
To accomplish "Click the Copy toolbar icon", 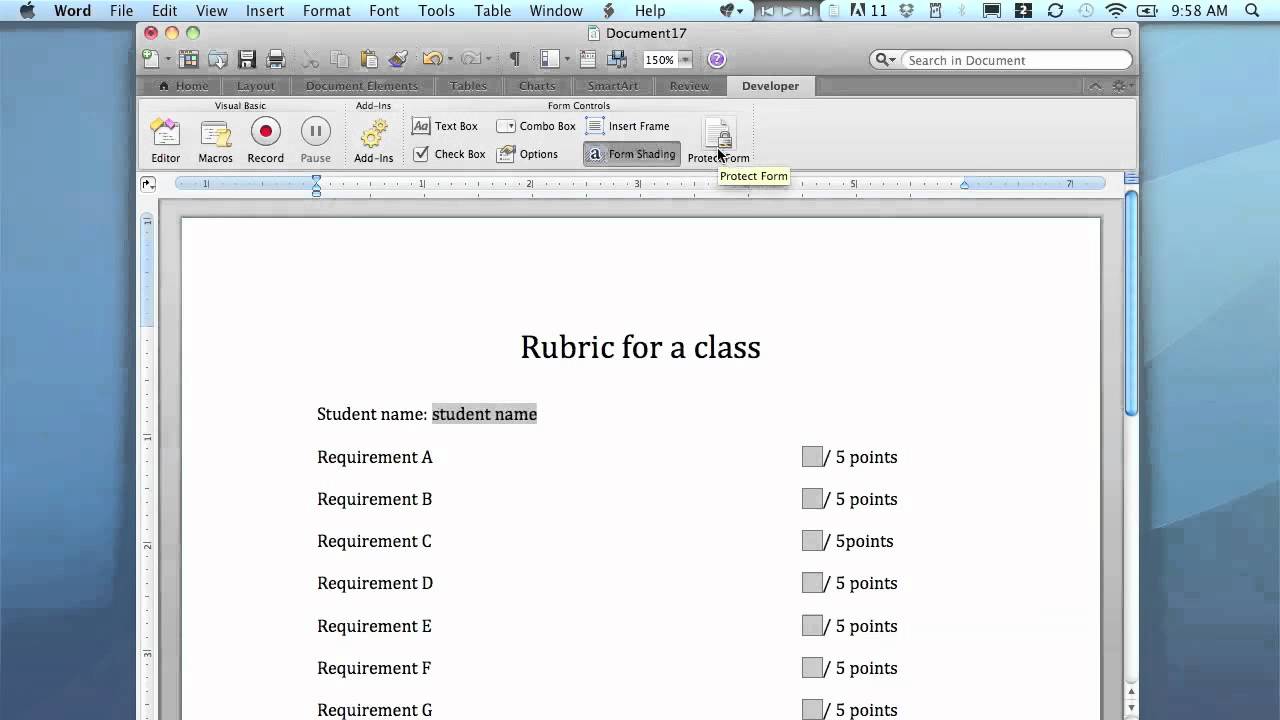I will (340, 59).
